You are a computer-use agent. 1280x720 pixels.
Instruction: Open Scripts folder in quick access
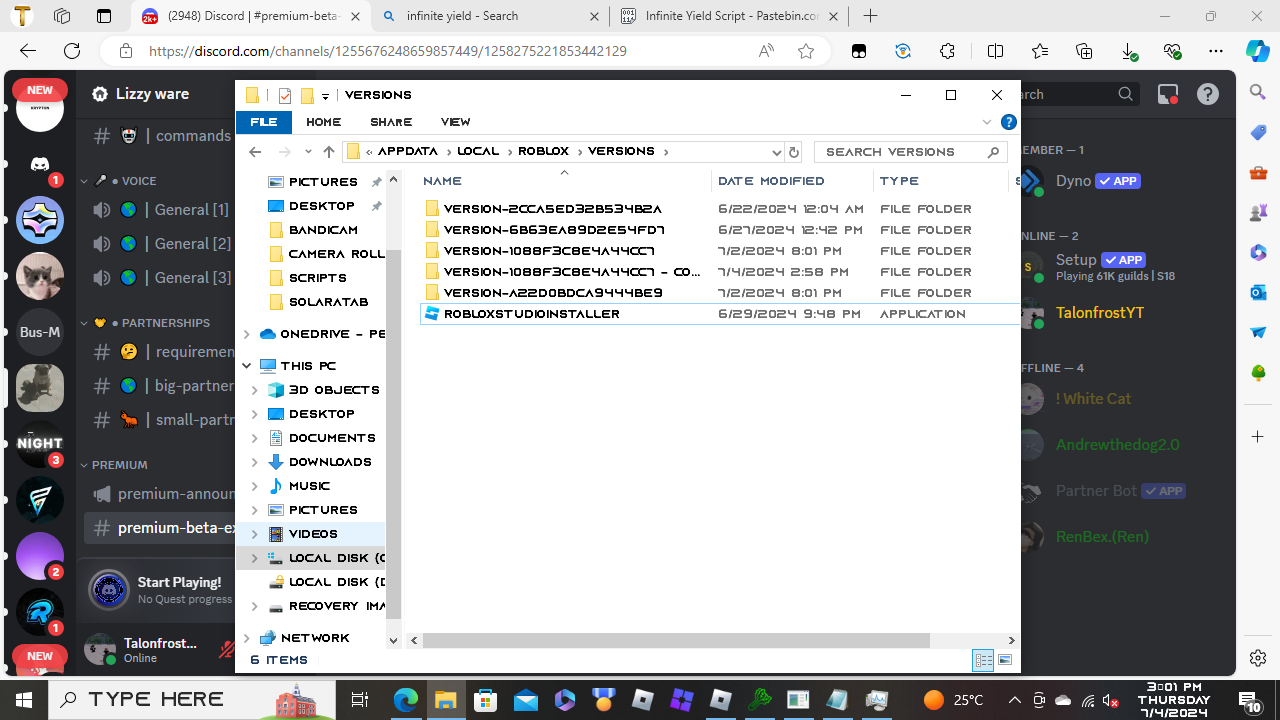tap(318, 278)
